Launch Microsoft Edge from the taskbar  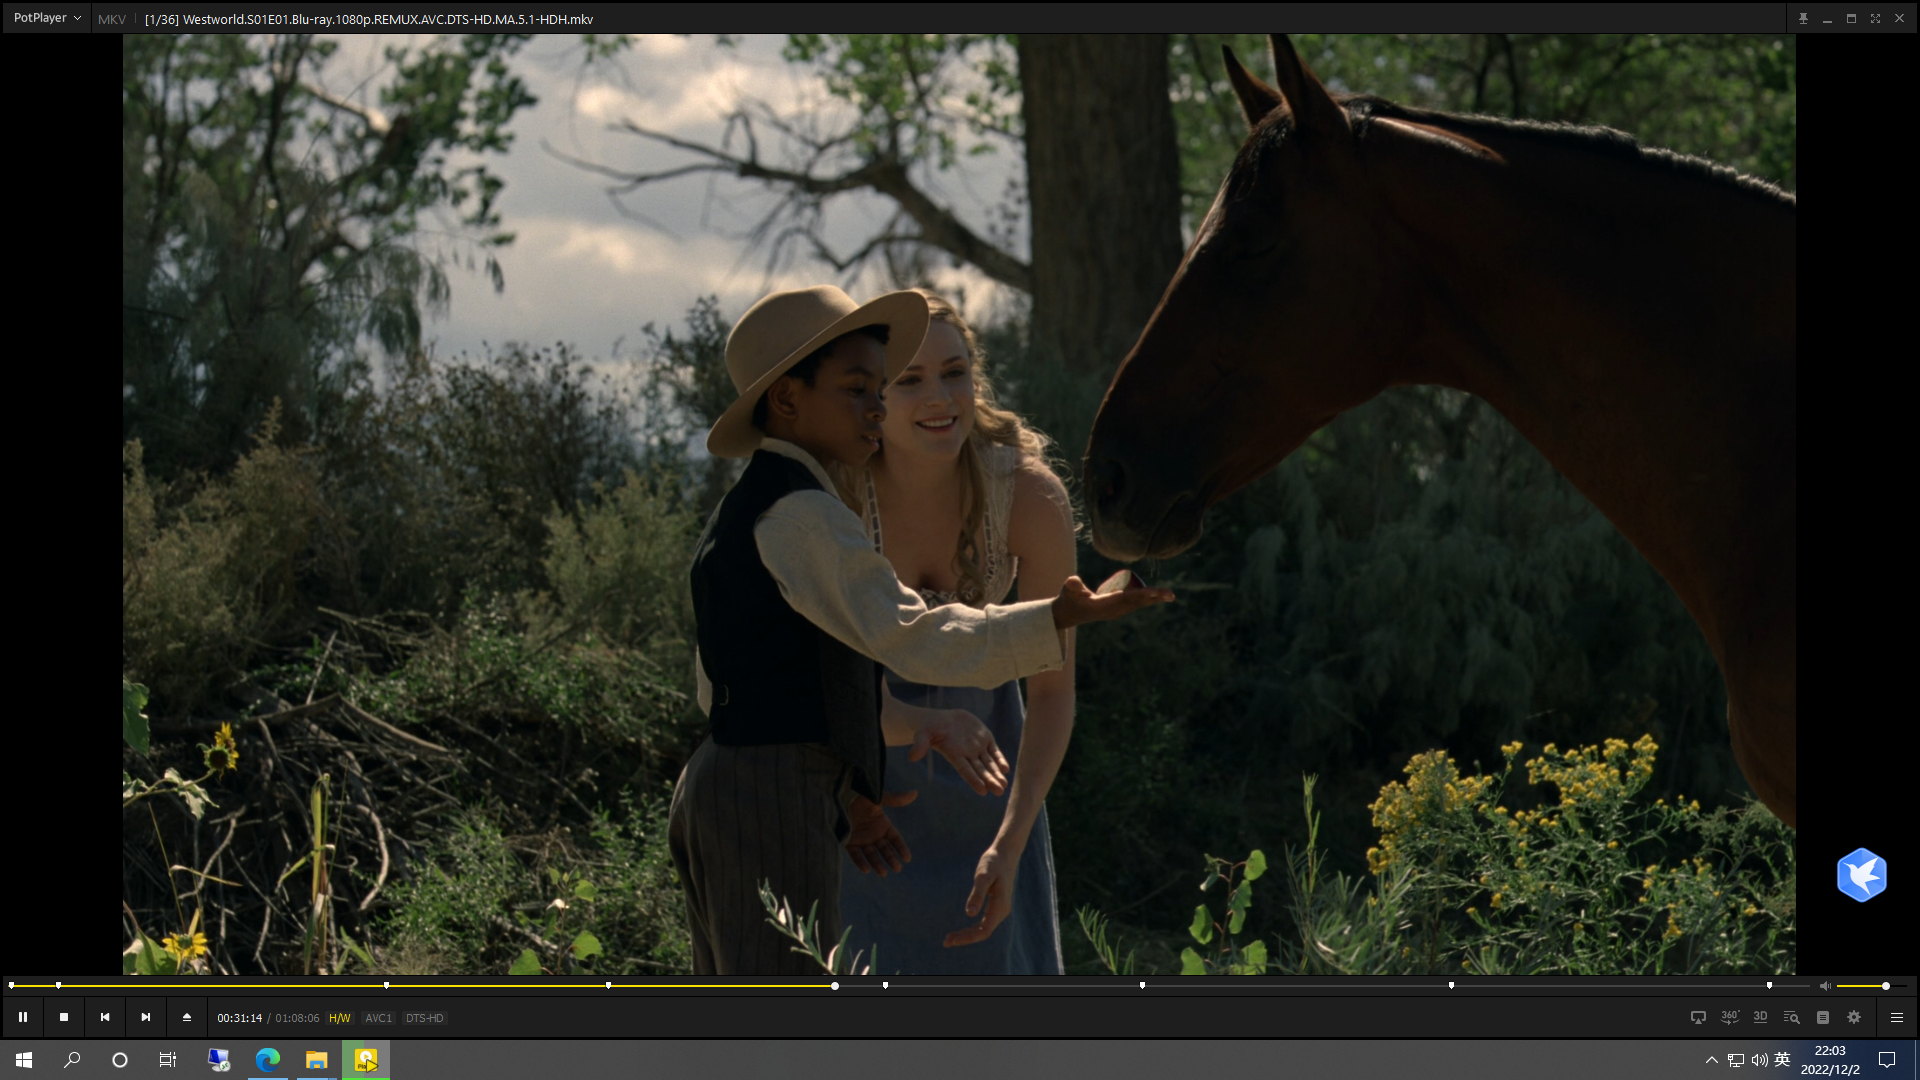[x=267, y=1060]
